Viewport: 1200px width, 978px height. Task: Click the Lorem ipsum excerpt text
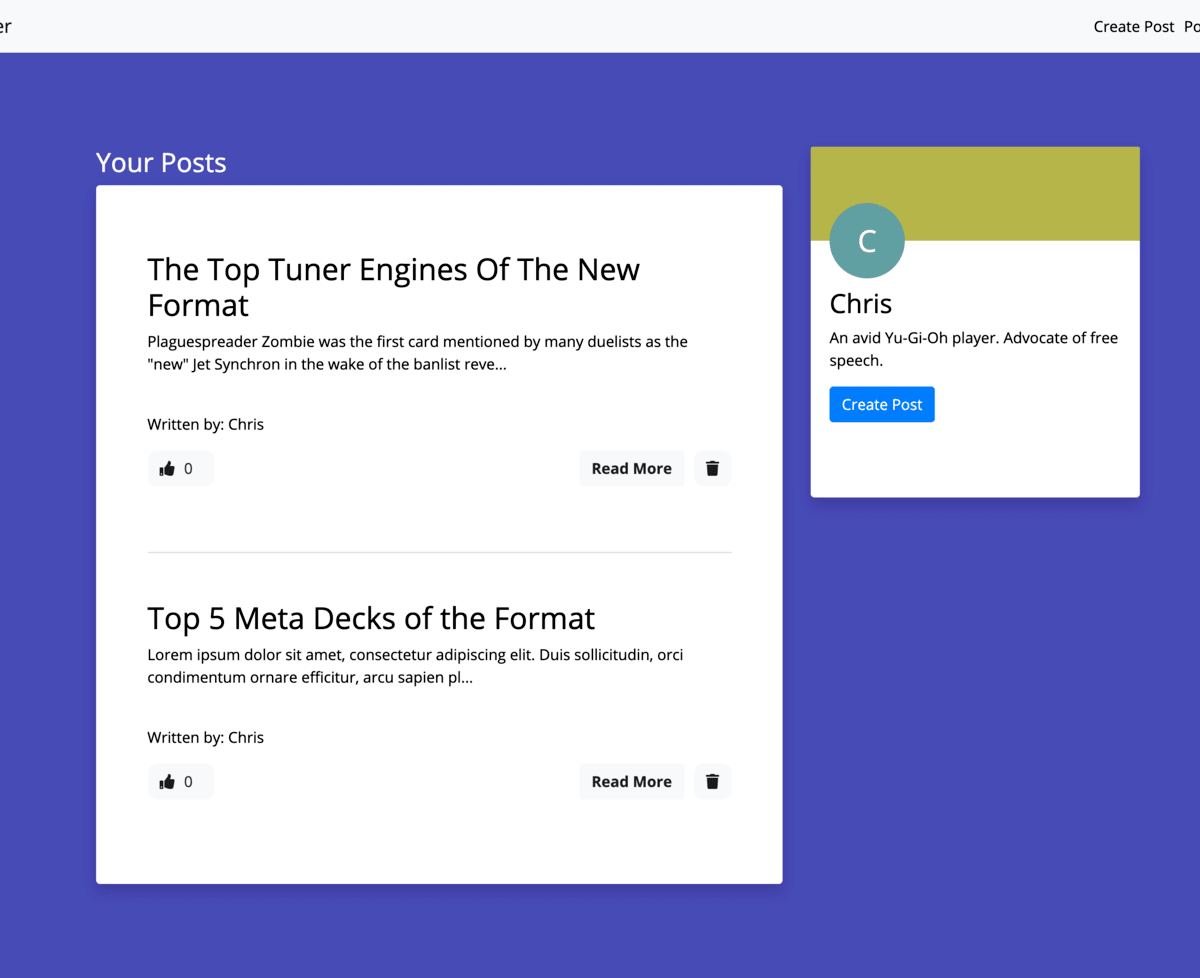[x=416, y=666]
